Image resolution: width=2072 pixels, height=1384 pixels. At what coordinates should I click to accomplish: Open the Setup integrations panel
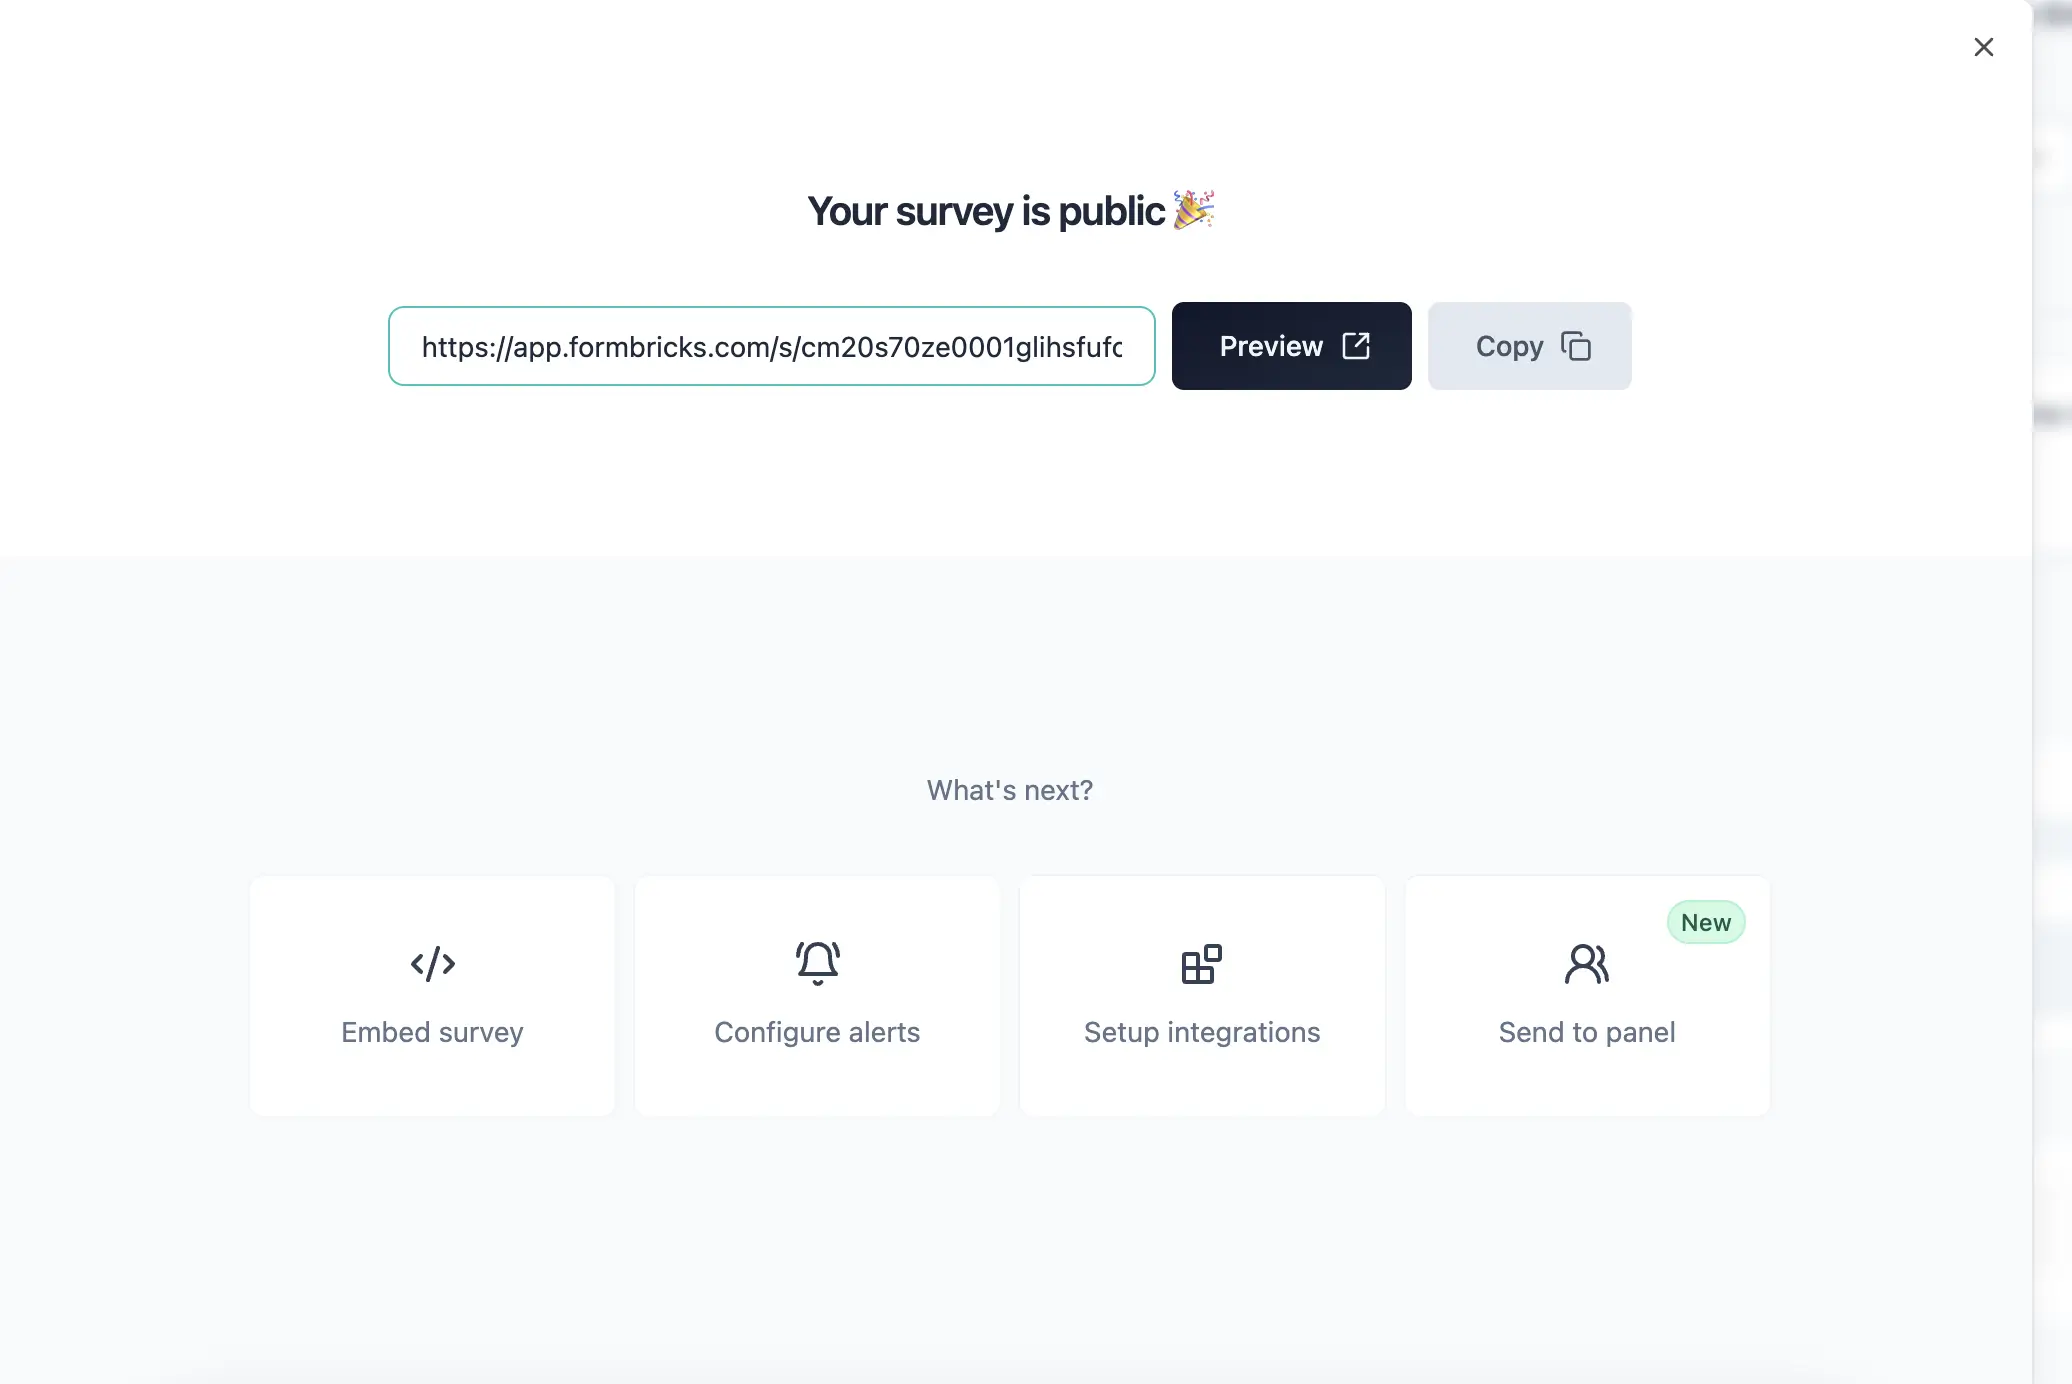point(1201,993)
